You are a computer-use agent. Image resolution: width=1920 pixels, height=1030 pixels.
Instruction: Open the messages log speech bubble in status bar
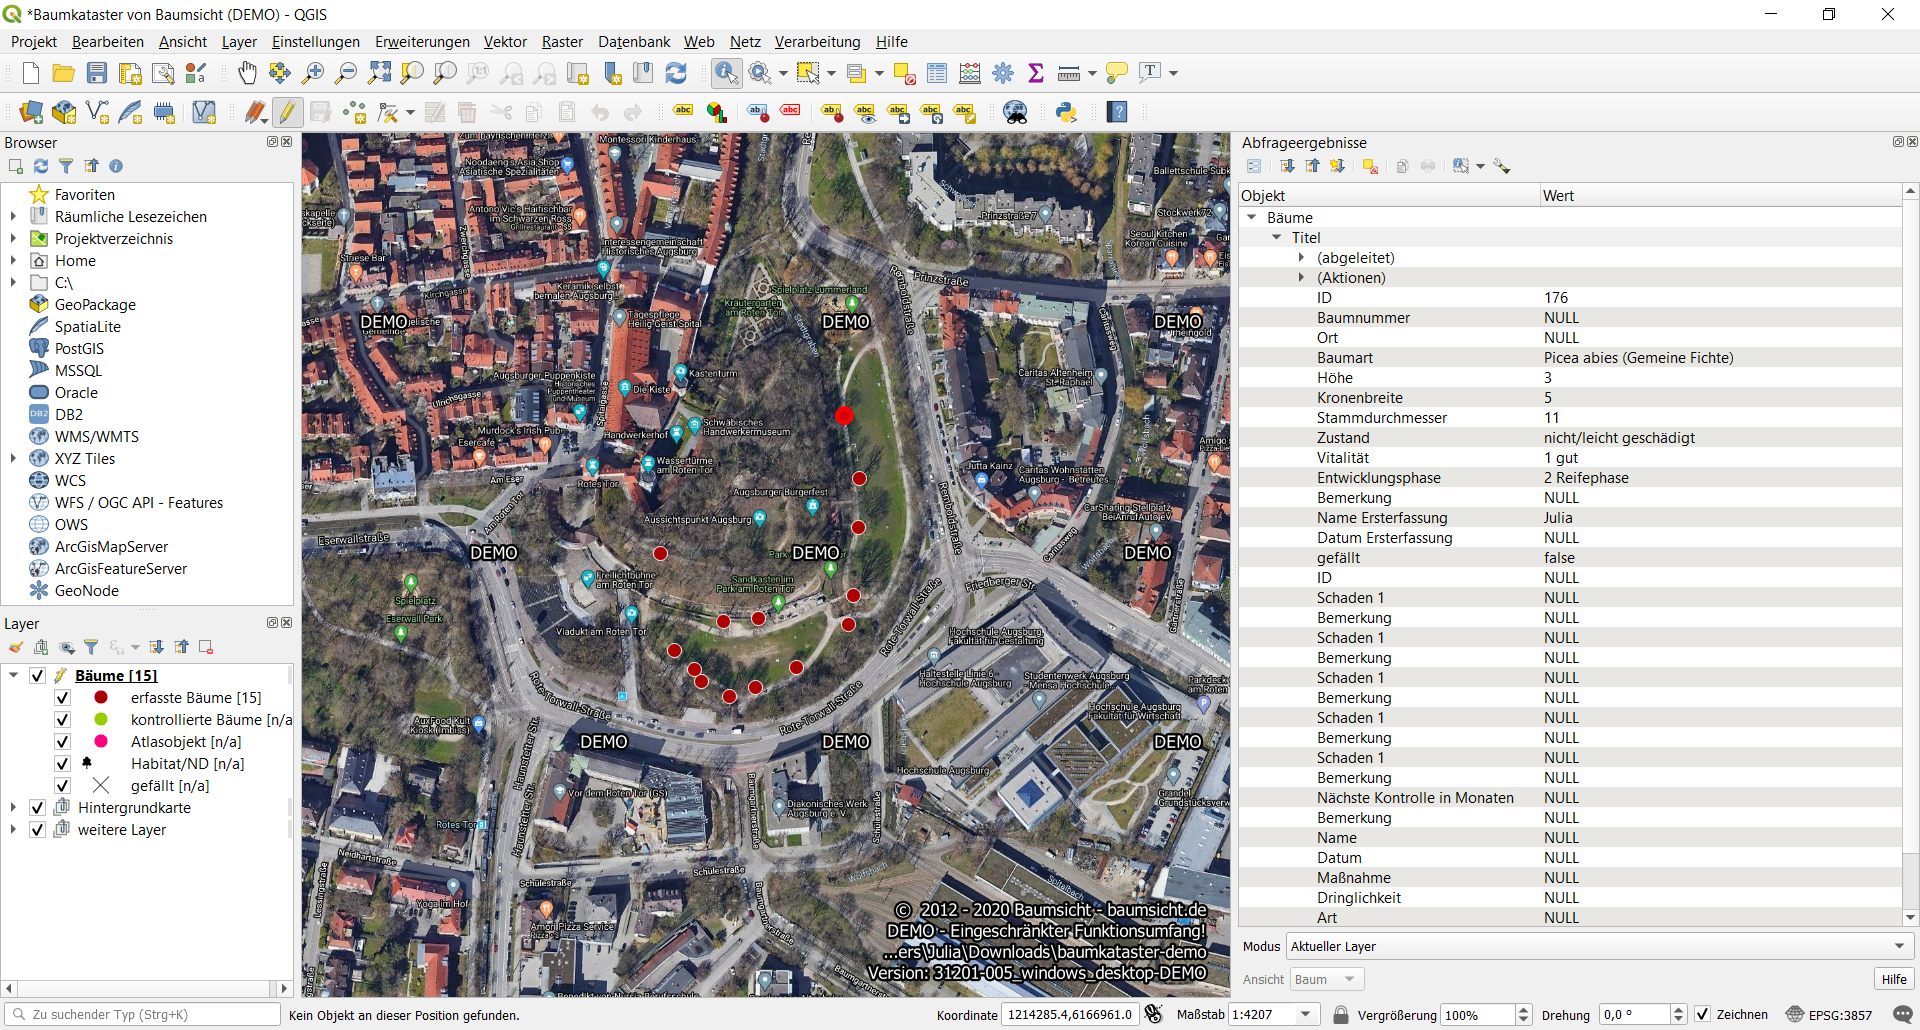coord(1902,1014)
